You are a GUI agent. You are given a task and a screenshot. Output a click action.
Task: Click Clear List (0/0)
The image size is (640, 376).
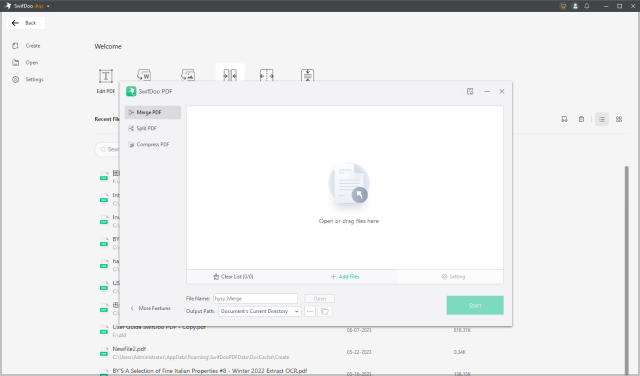(233, 276)
